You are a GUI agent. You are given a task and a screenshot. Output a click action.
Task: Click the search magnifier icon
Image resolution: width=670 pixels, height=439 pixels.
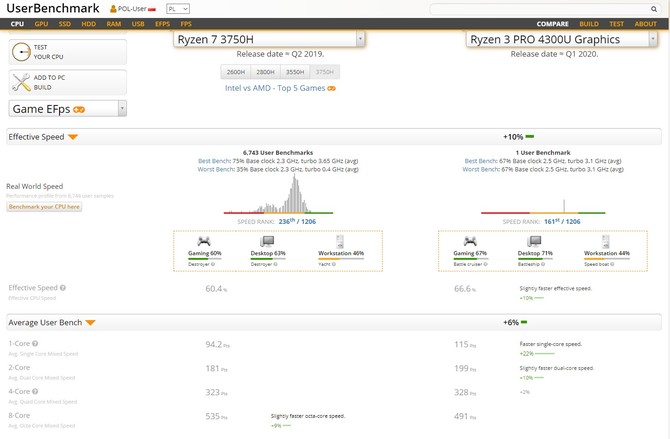click(x=654, y=9)
